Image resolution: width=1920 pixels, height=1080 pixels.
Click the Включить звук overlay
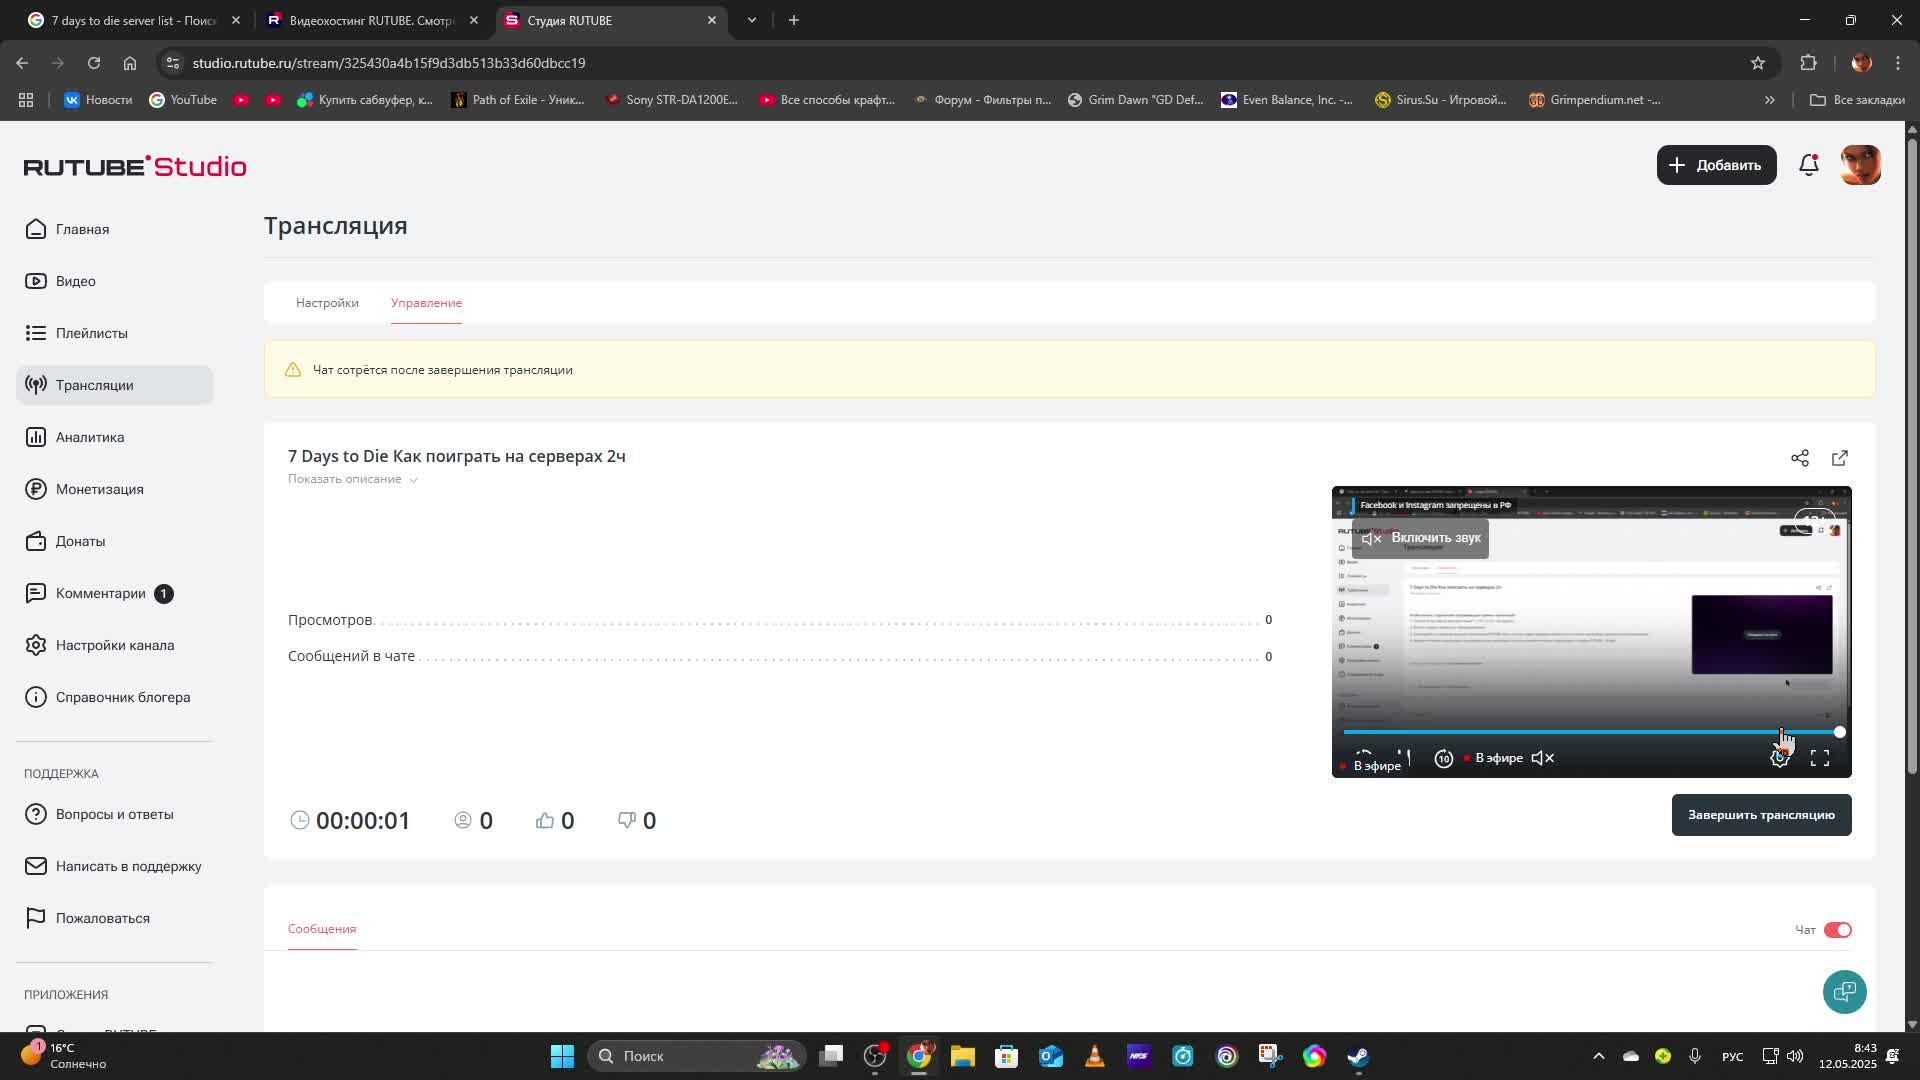1420,538
